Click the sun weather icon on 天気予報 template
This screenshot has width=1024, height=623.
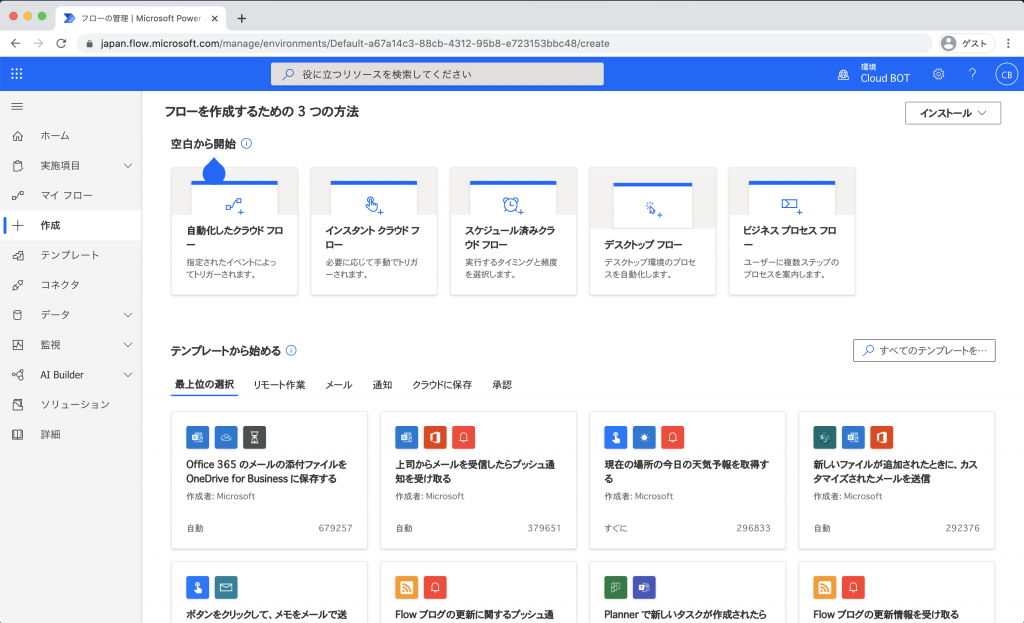(644, 438)
